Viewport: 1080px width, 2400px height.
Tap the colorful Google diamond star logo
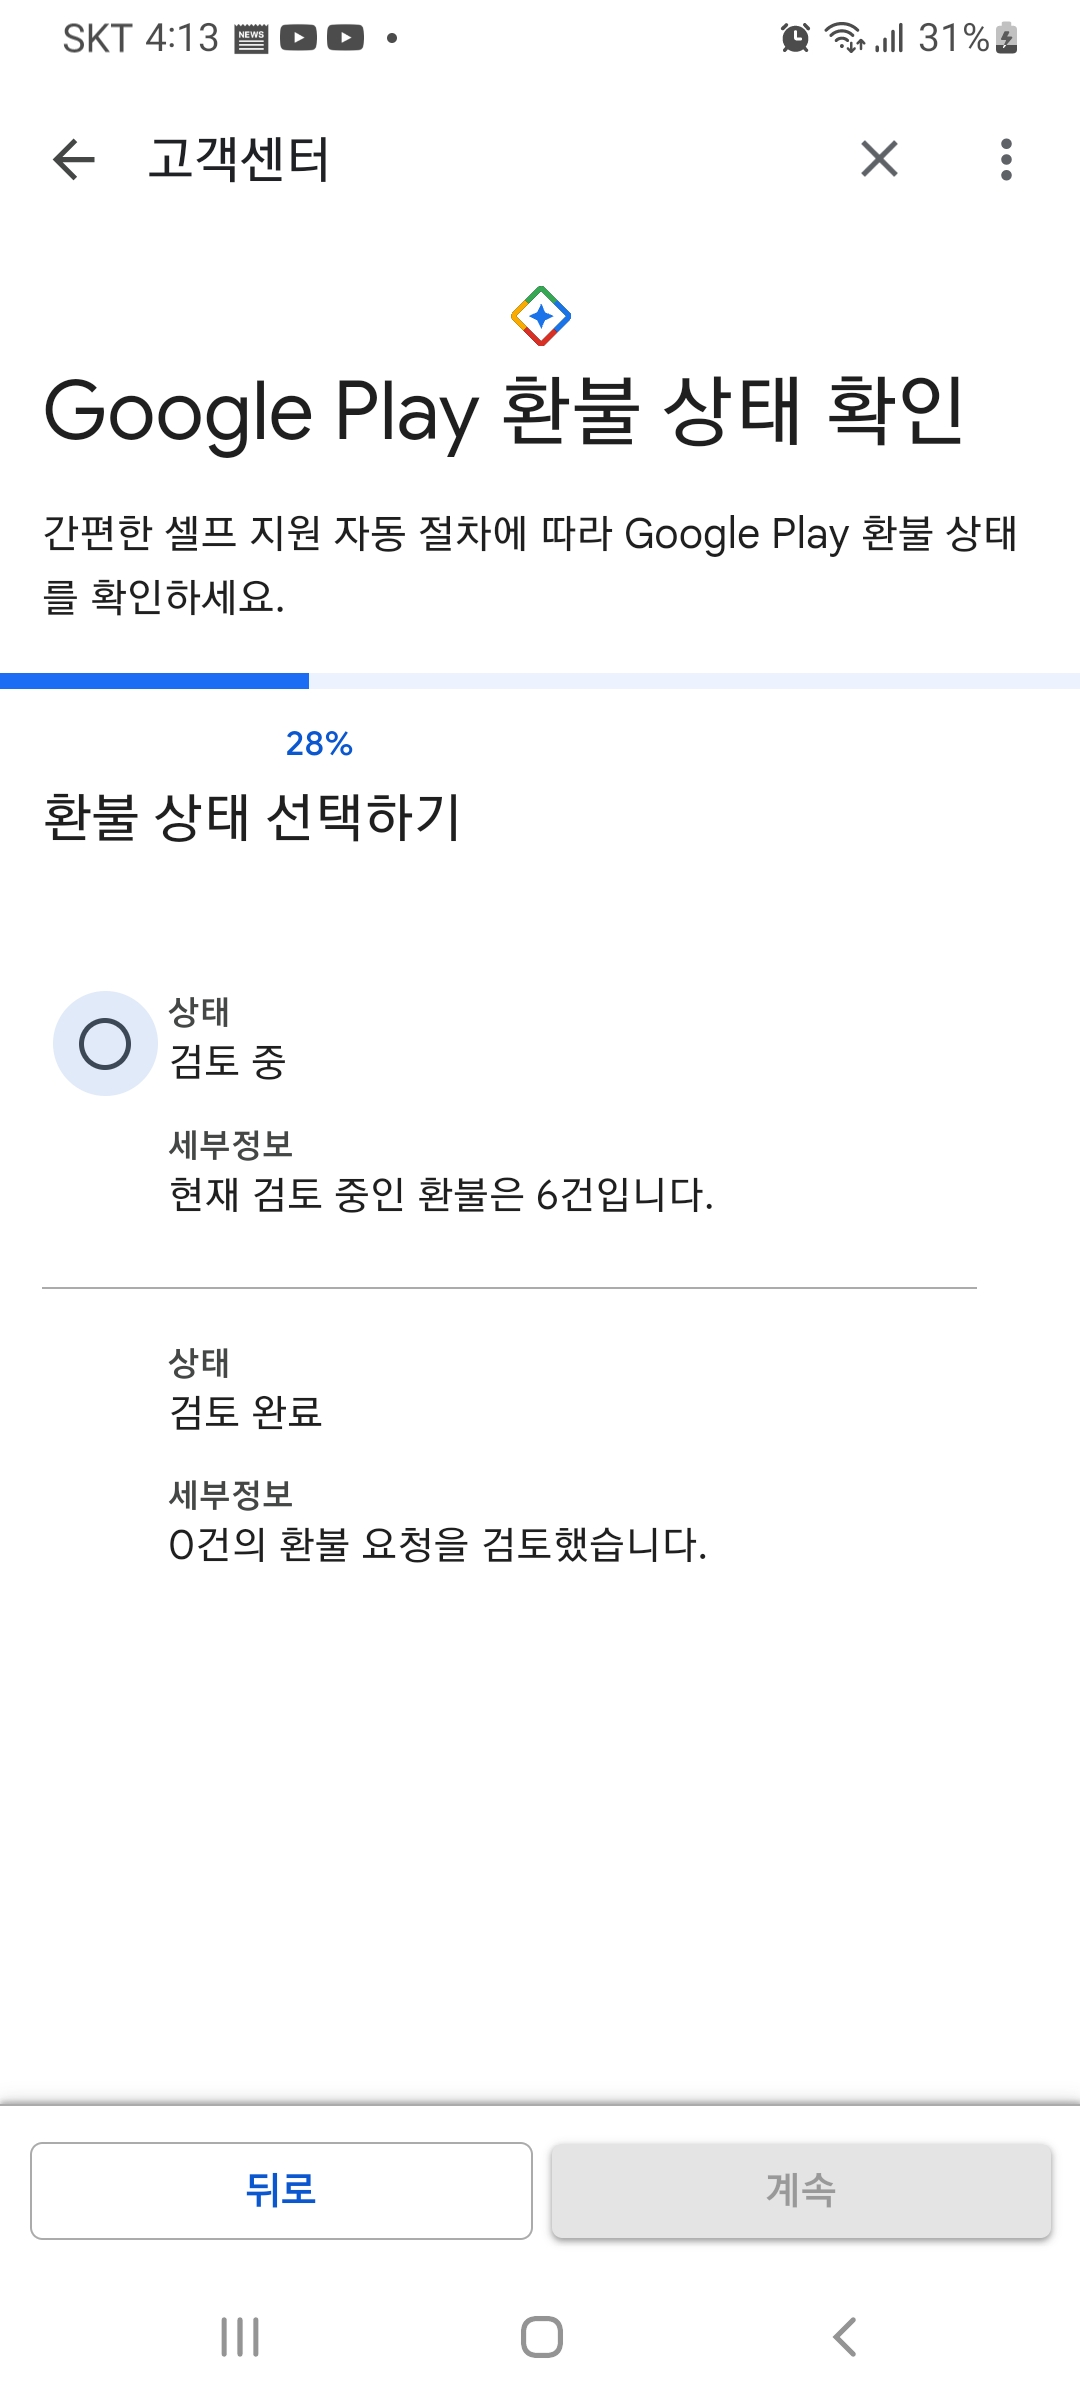point(541,316)
